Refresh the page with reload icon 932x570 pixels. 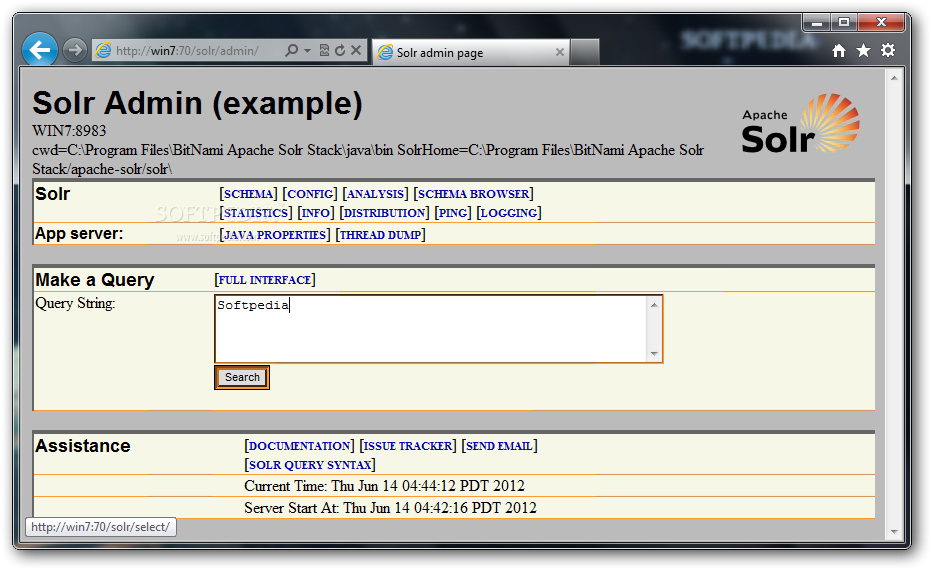(x=340, y=51)
